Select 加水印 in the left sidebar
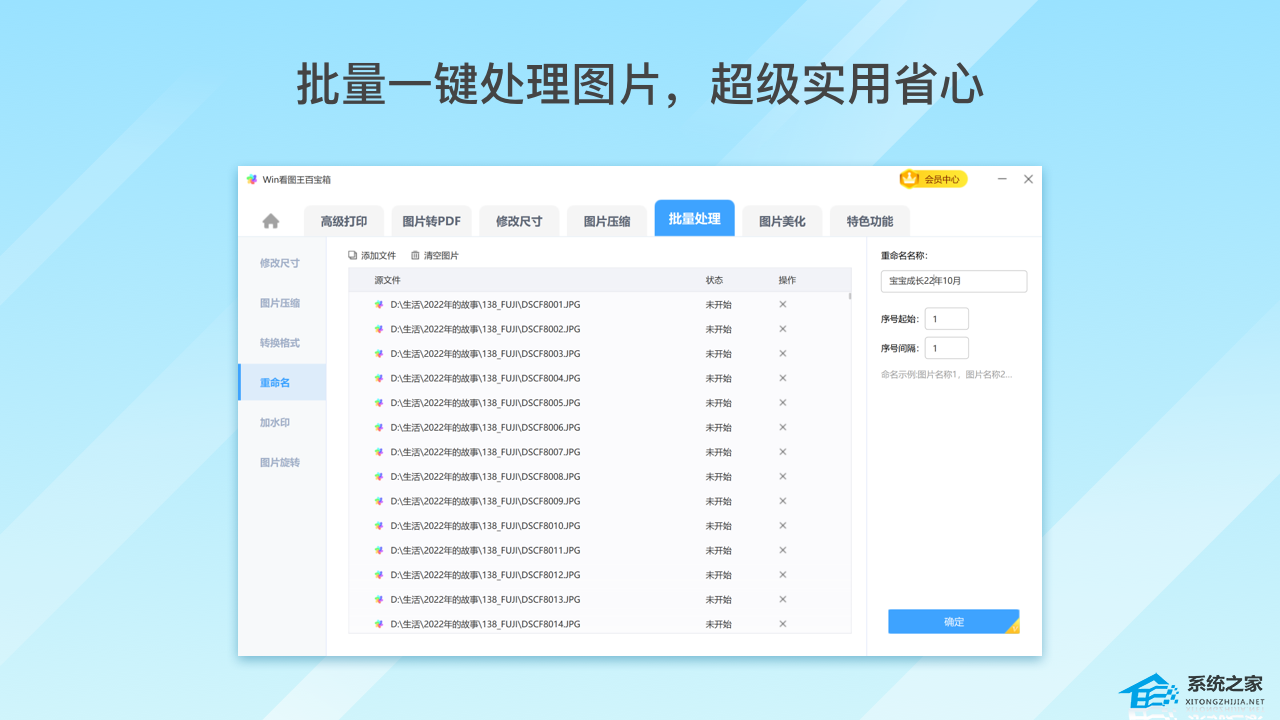 pyautogui.click(x=275, y=423)
